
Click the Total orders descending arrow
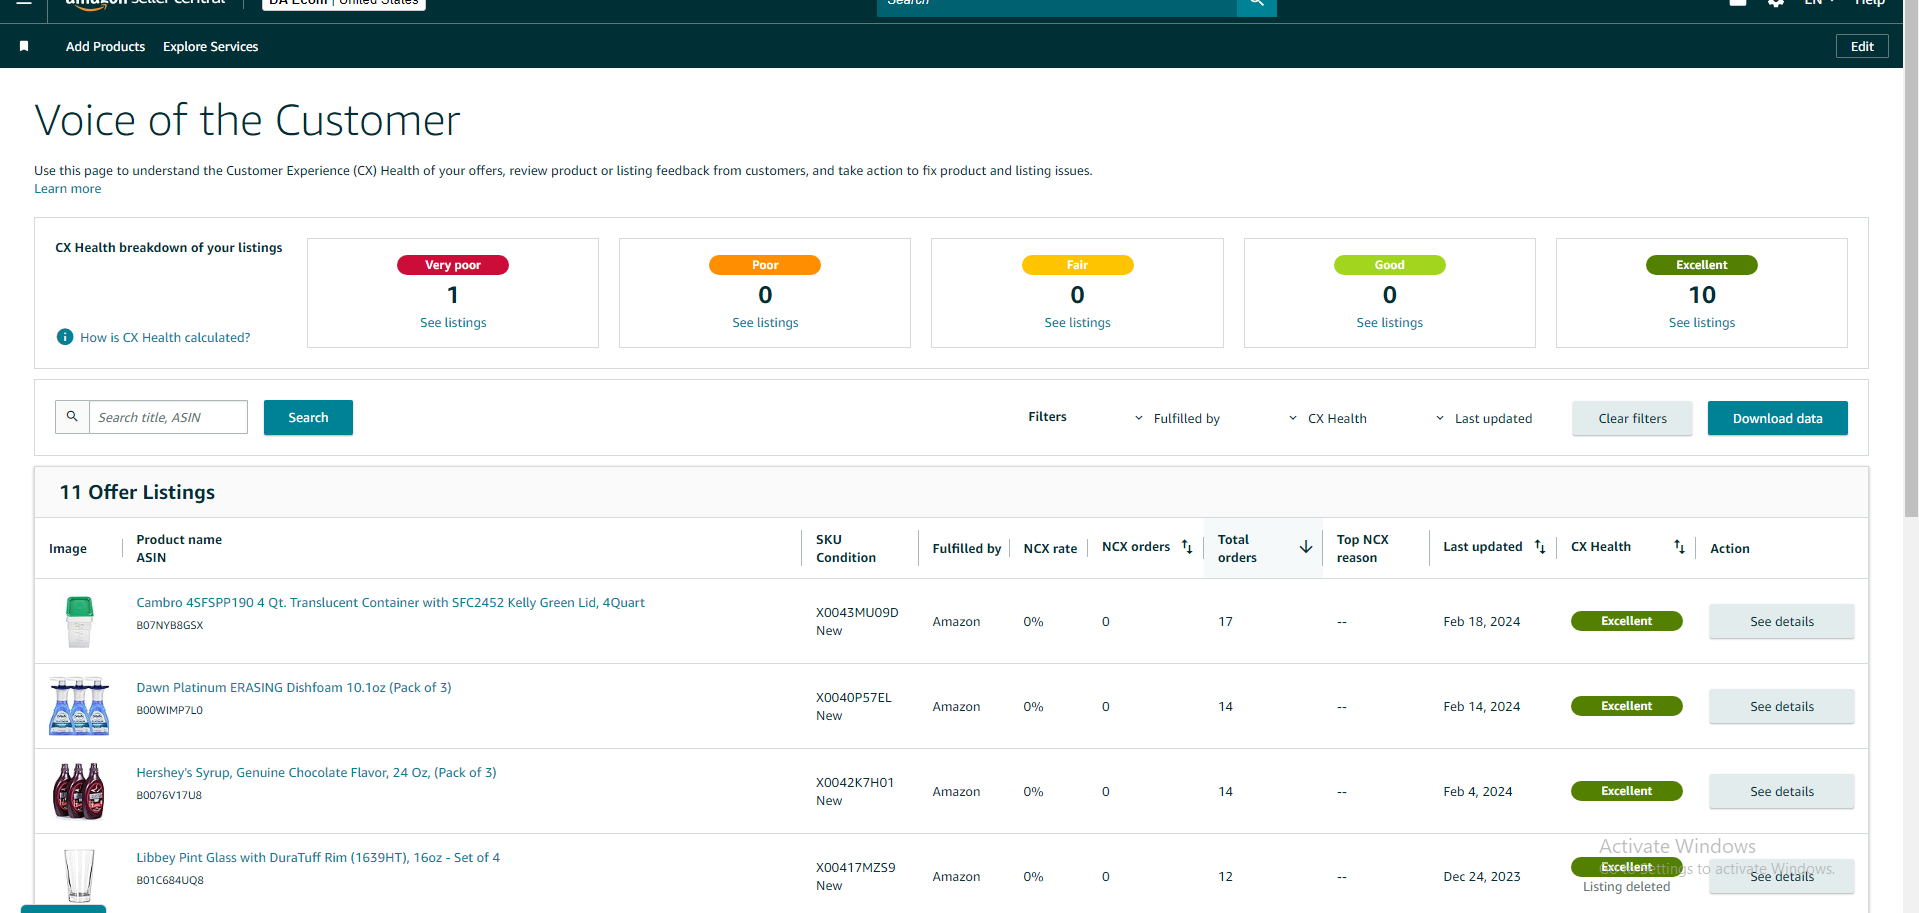click(x=1306, y=547)
